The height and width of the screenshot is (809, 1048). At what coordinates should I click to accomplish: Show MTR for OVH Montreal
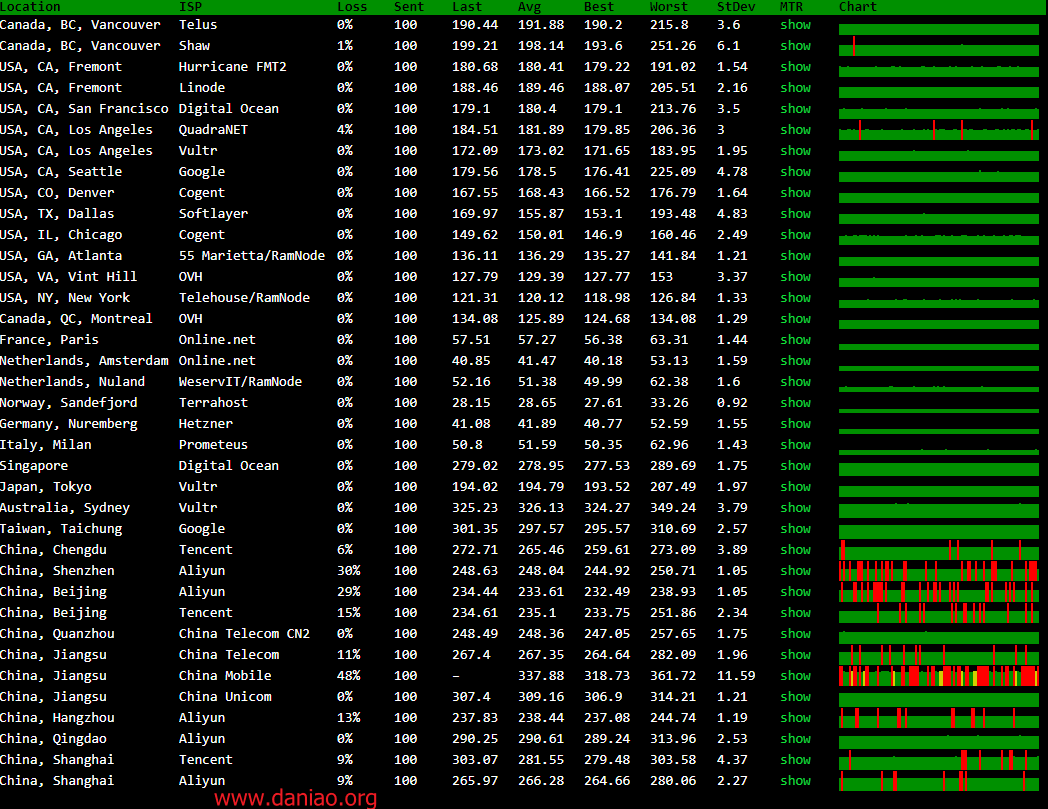tap(795, 319)
